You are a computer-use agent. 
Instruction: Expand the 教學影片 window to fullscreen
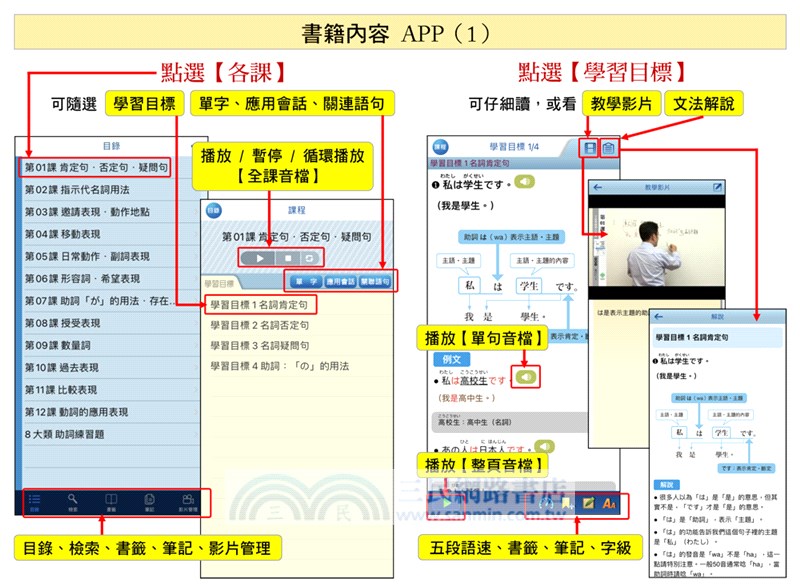(717, 187)
